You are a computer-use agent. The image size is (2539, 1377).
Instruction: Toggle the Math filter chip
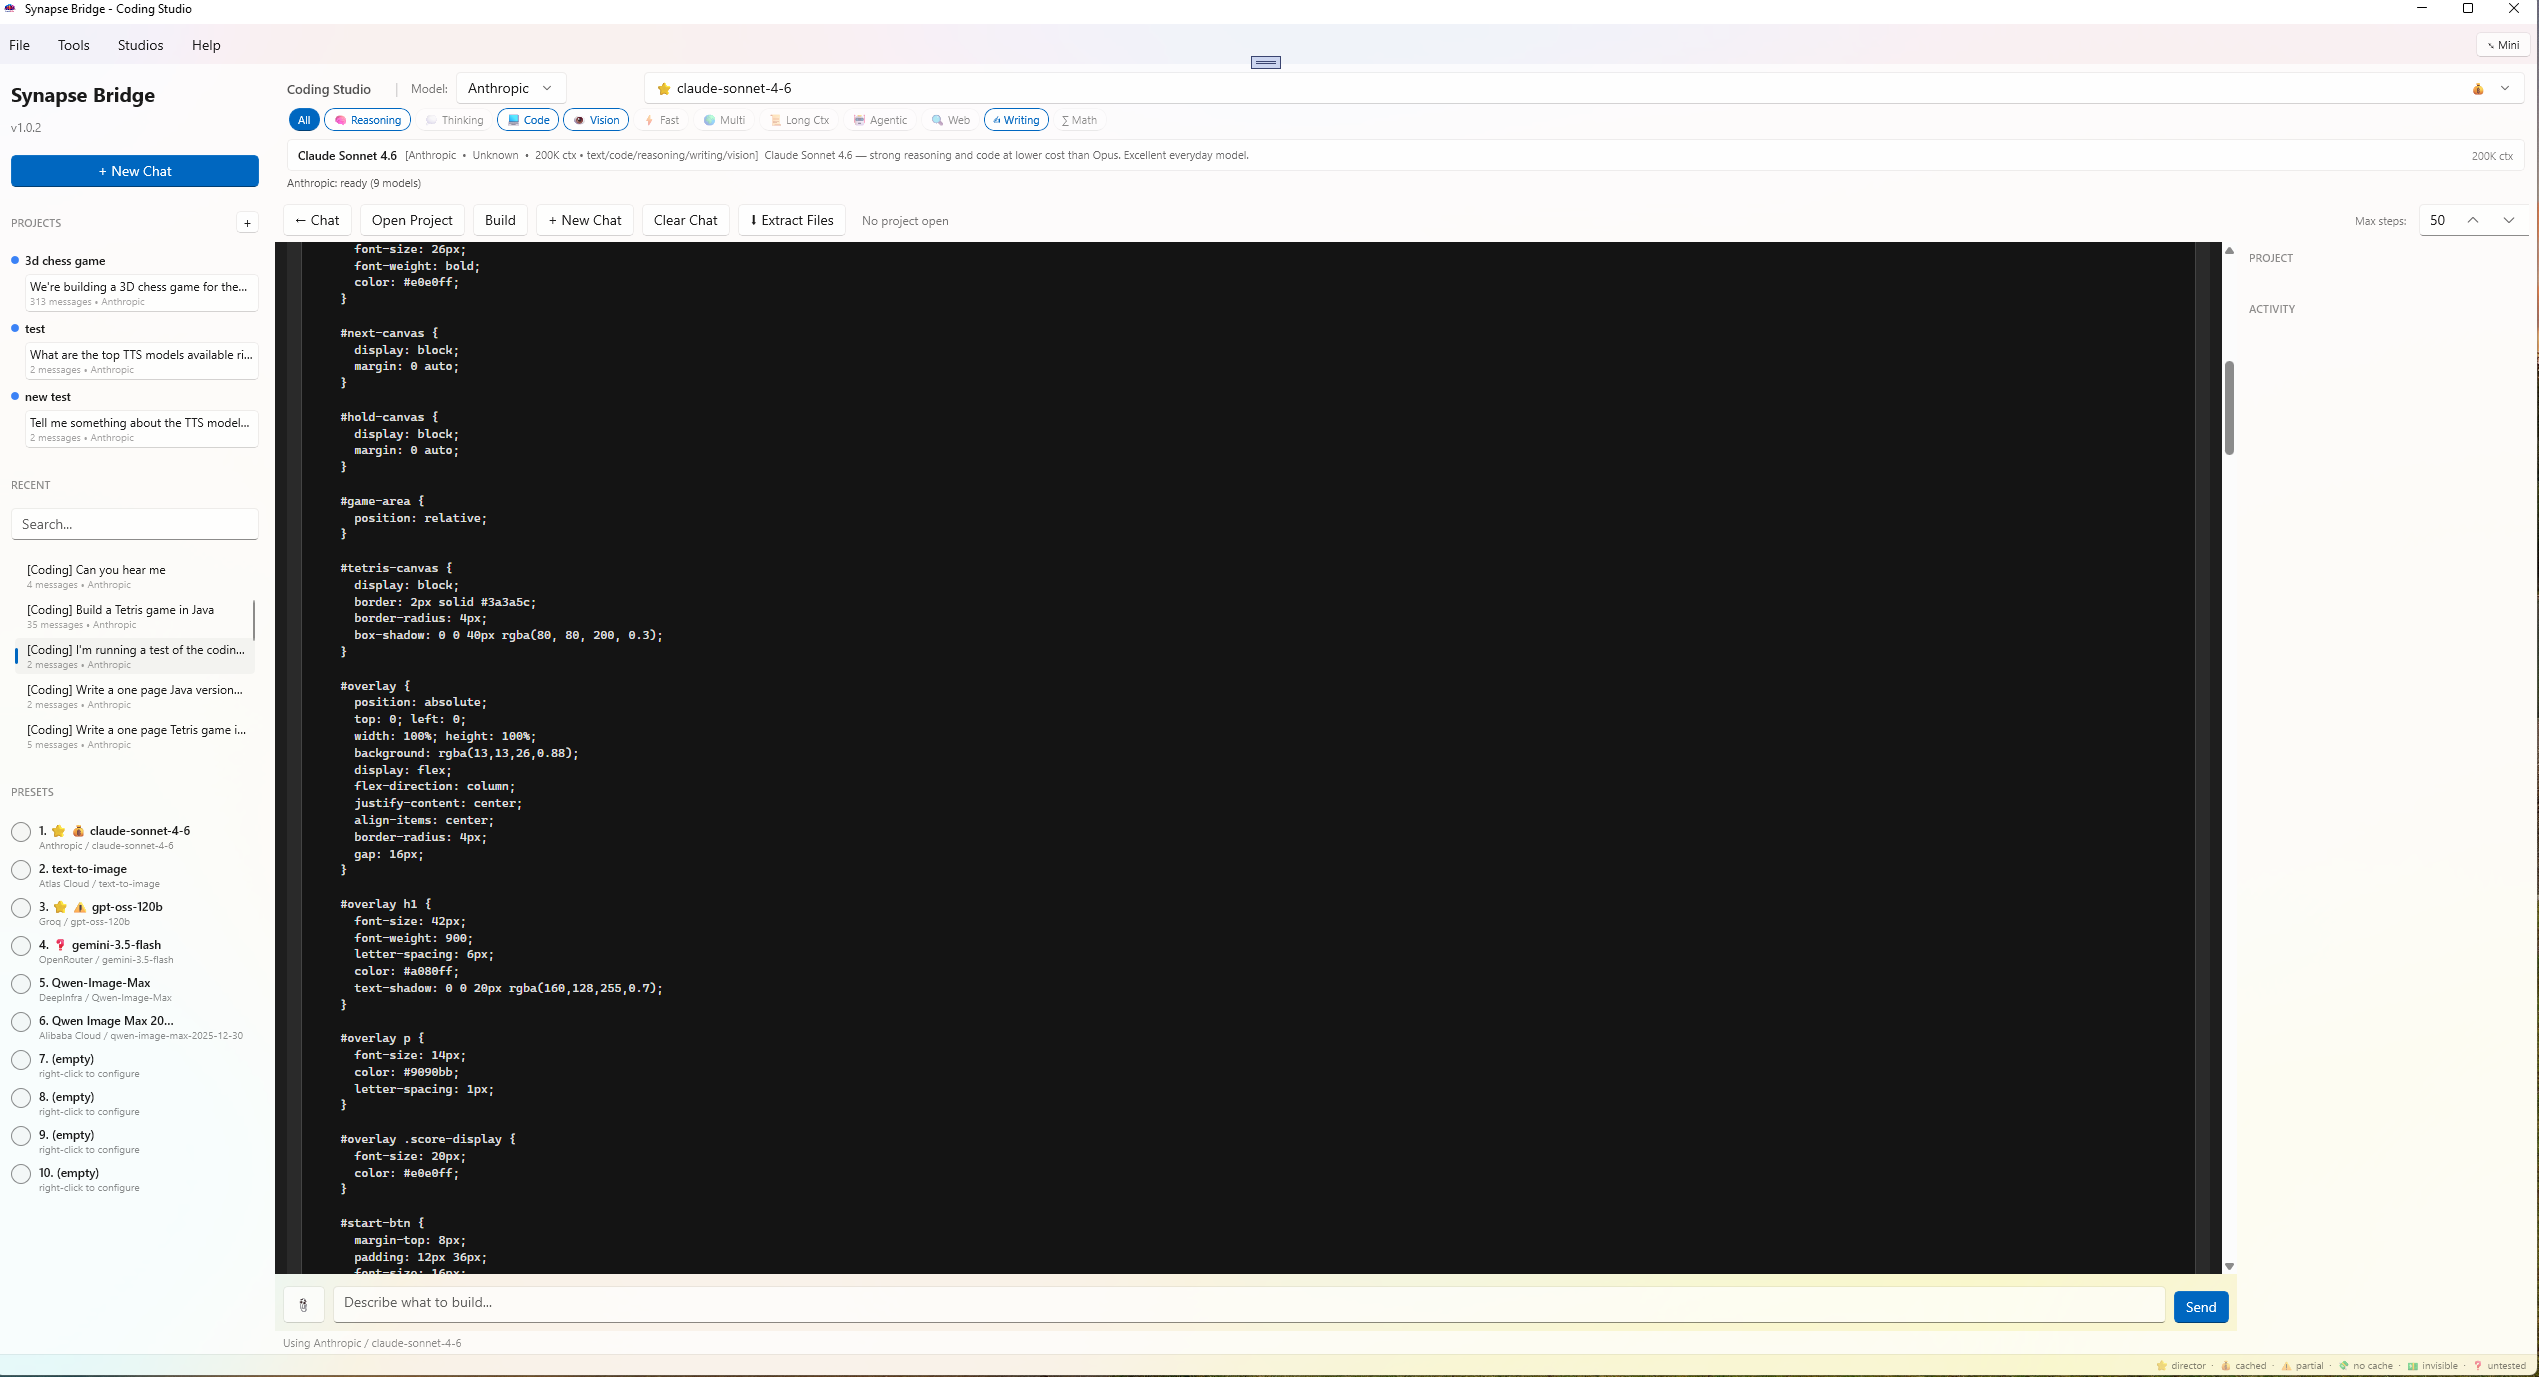(1079, 120)
